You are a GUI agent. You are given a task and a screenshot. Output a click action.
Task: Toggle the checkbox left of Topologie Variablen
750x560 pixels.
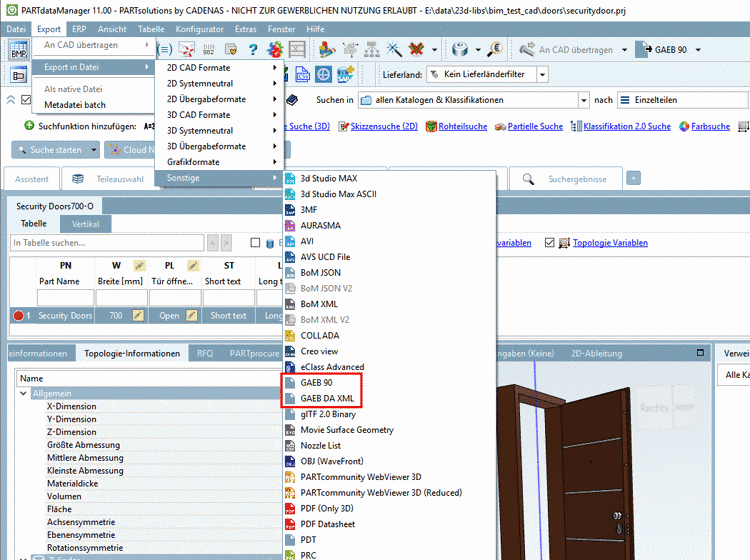pyautogui.click(x=550, y=243)
